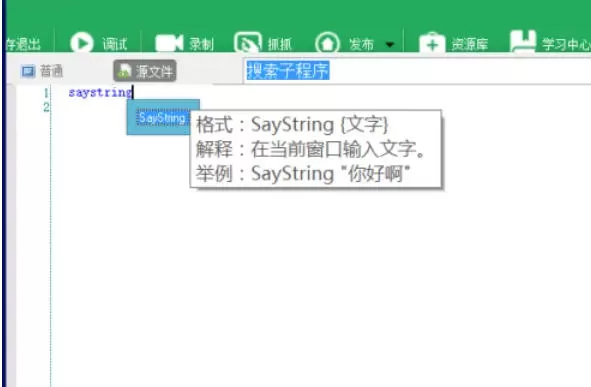The image size is (591, 387).
Task: Click line number 1 in gutter
Action: tap(46, 93)
